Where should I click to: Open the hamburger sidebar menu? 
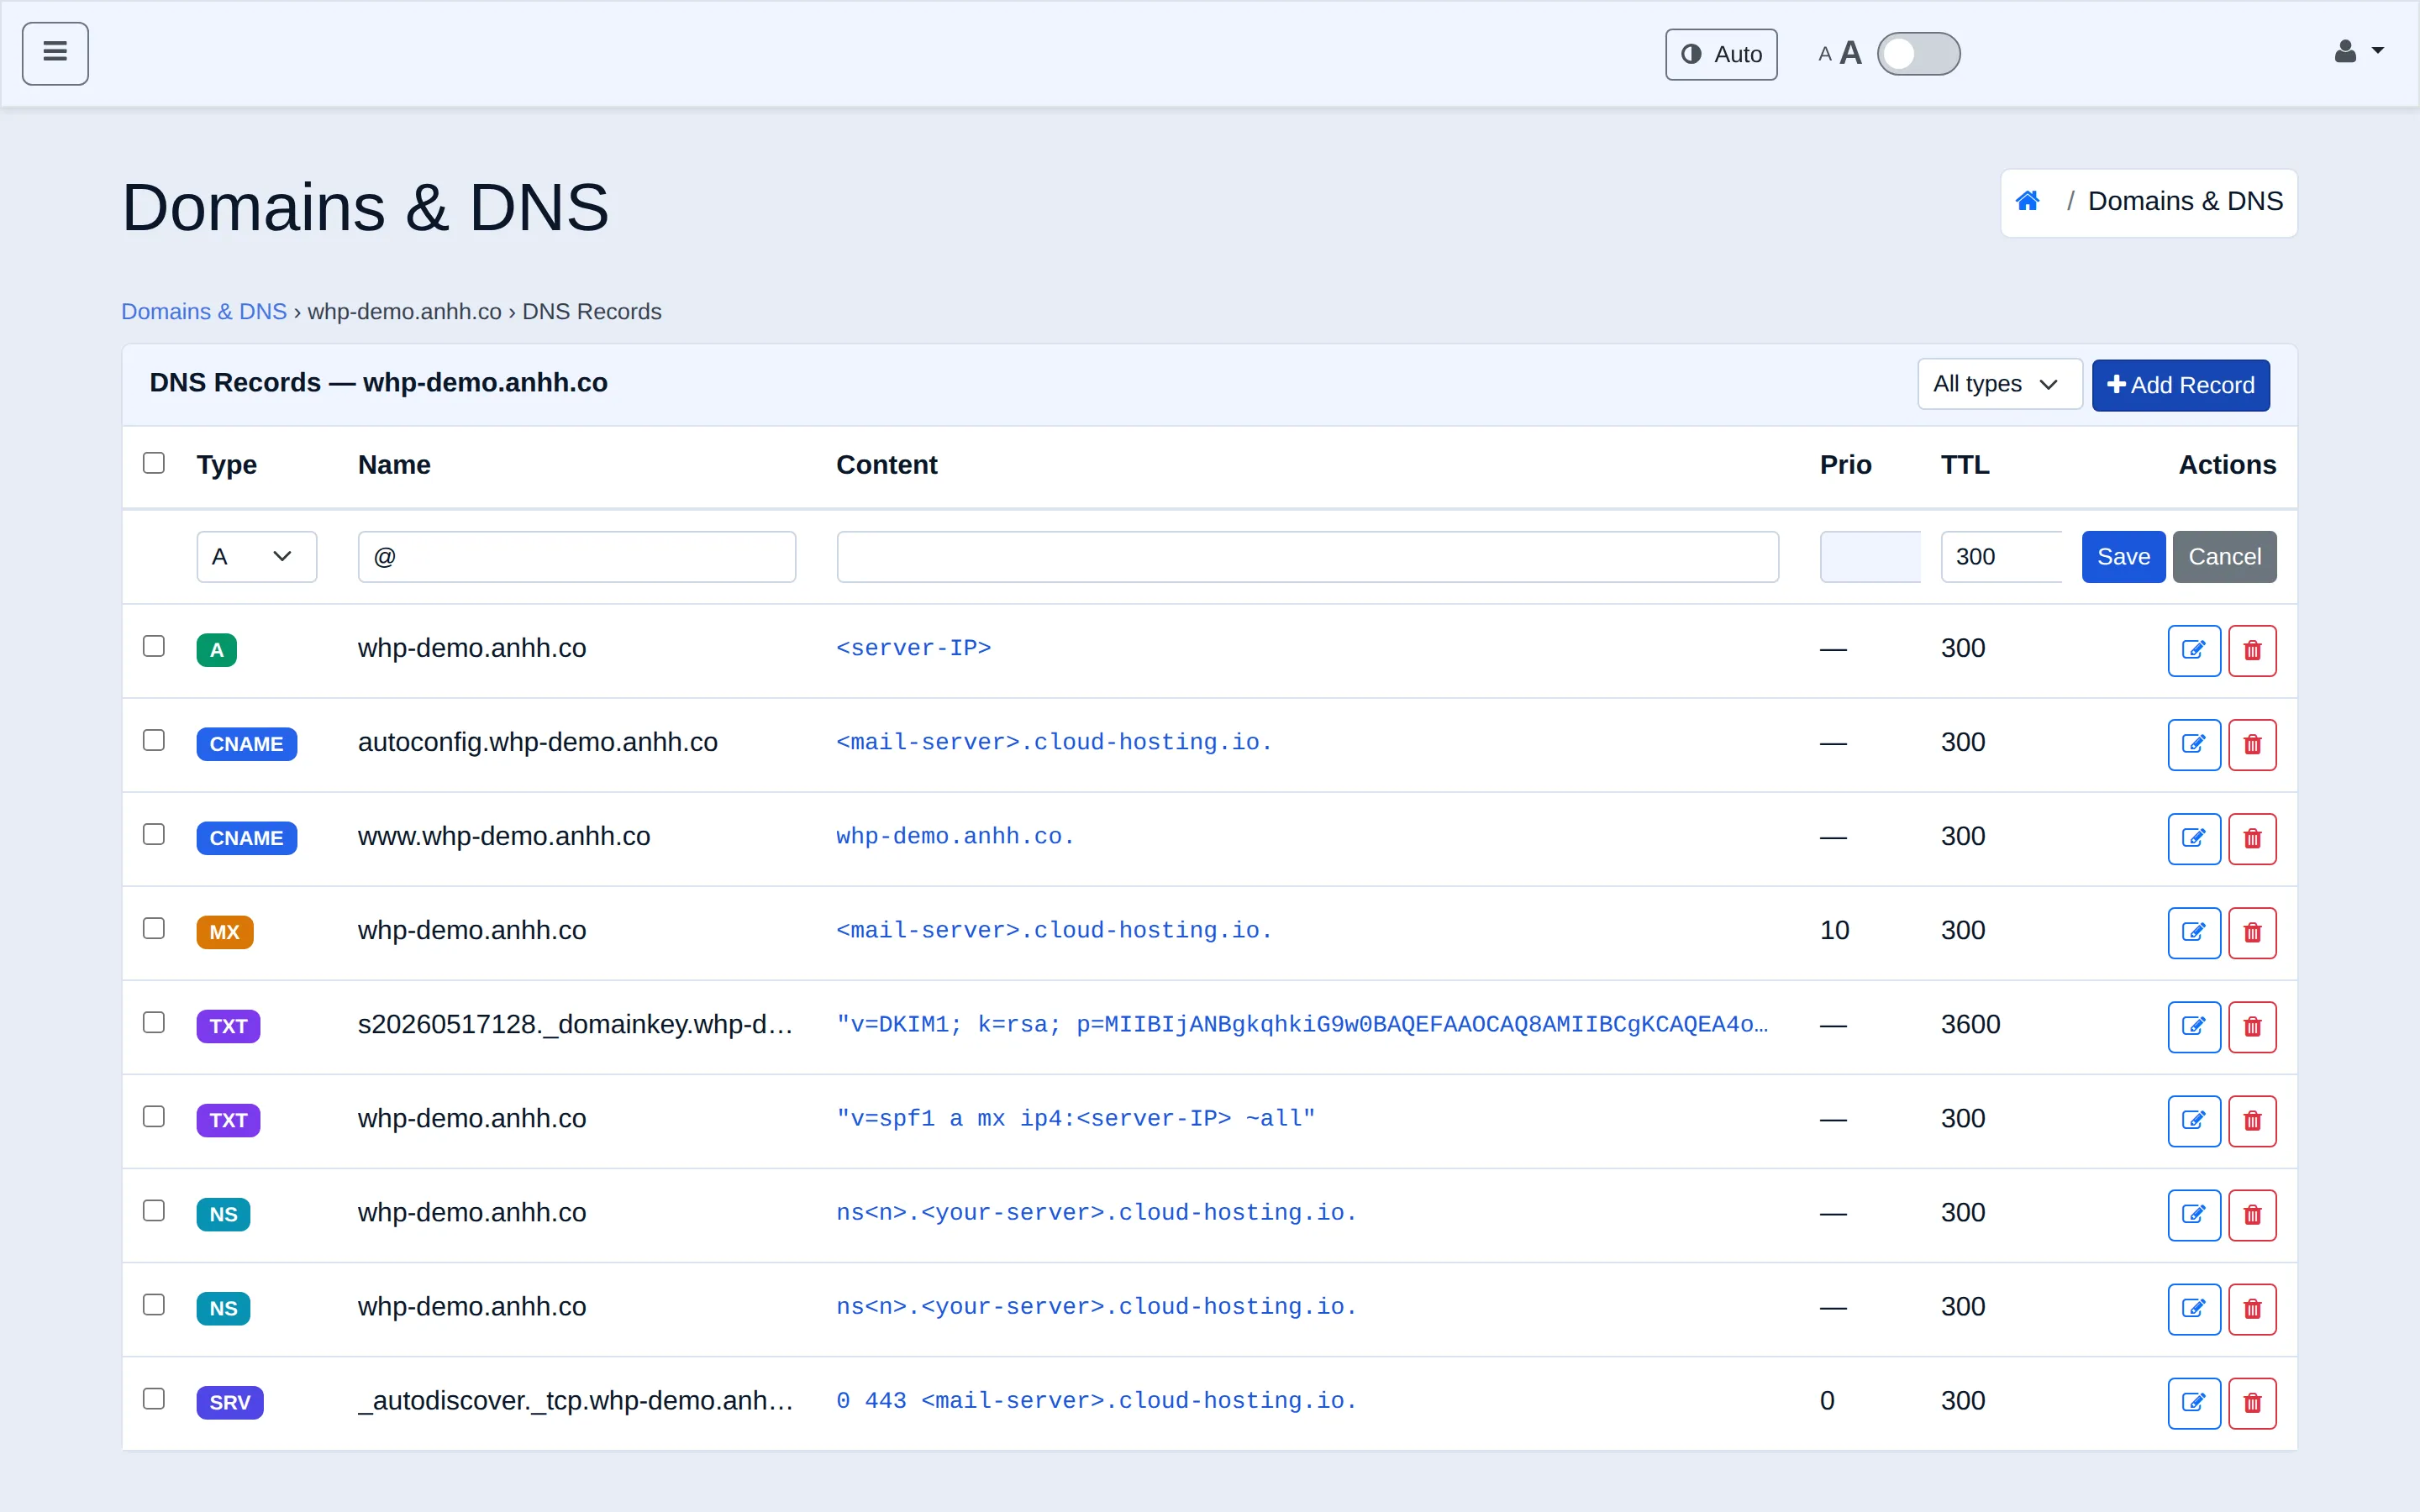coord(55,53)
